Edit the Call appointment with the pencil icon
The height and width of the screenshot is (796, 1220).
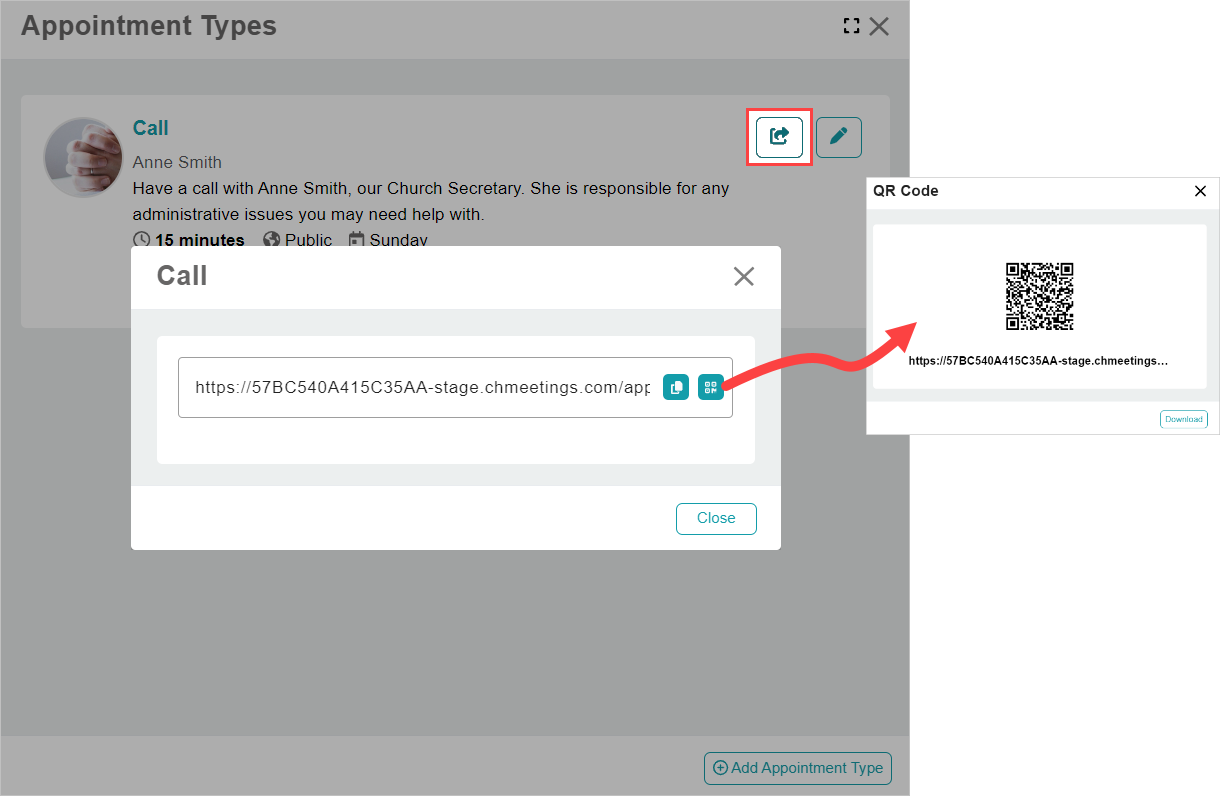[839, 136]
